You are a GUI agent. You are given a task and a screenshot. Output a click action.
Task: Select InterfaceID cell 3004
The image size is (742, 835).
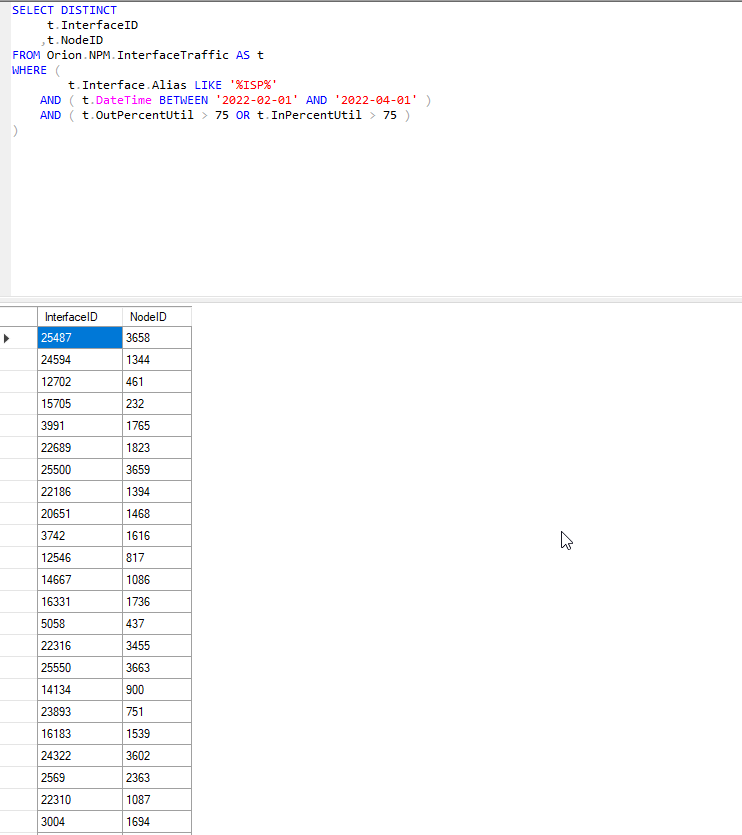pos(80,822)
